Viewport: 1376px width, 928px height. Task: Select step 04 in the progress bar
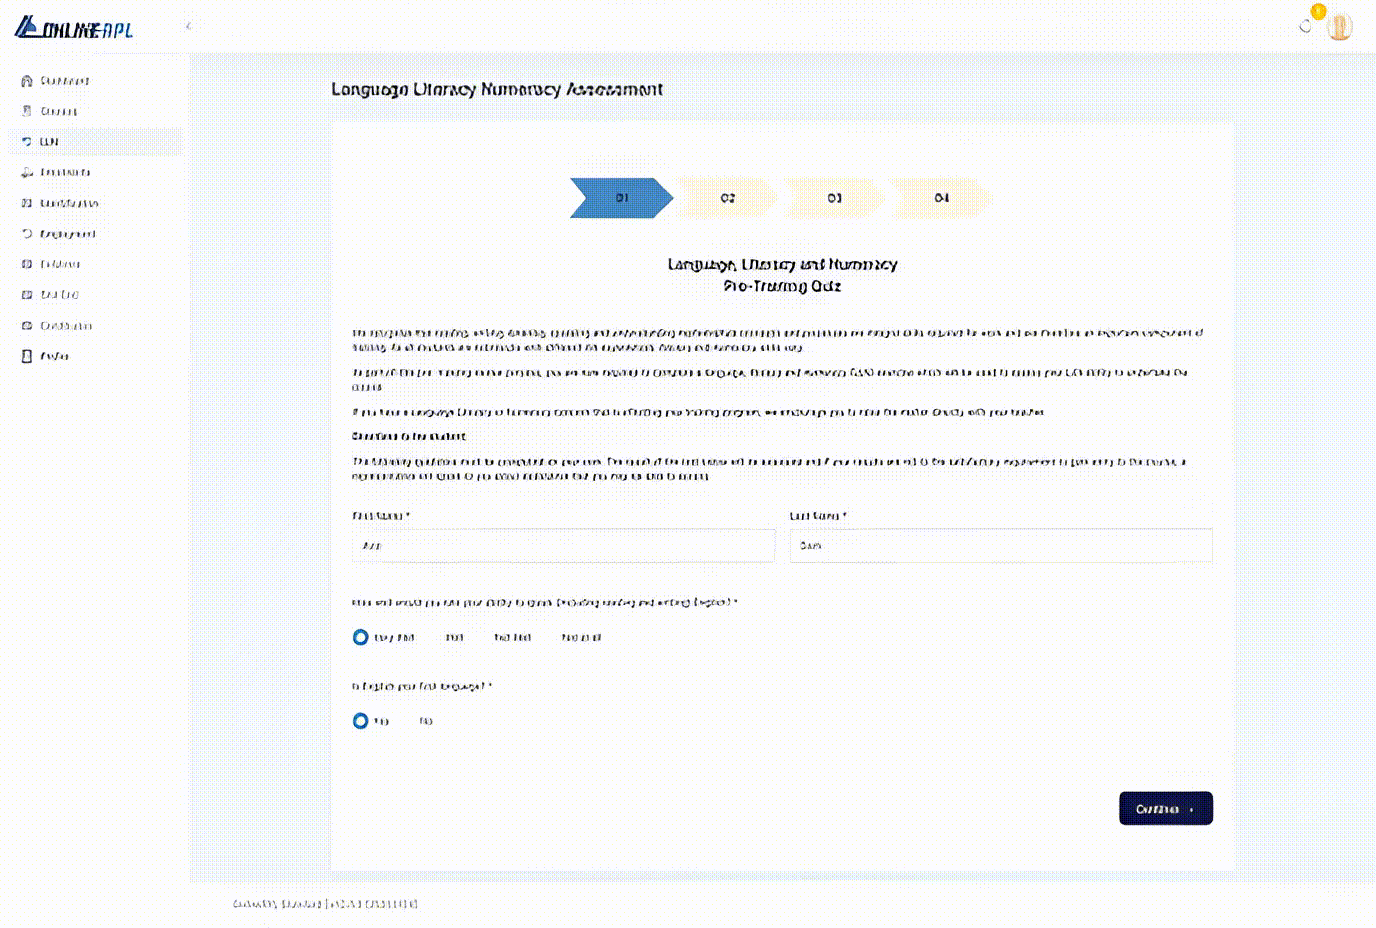941,198
